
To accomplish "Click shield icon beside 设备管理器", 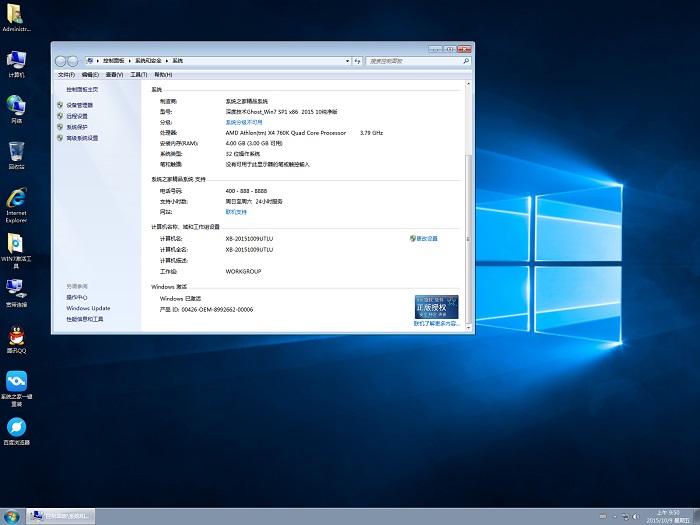I will click(x=60, y=105).
